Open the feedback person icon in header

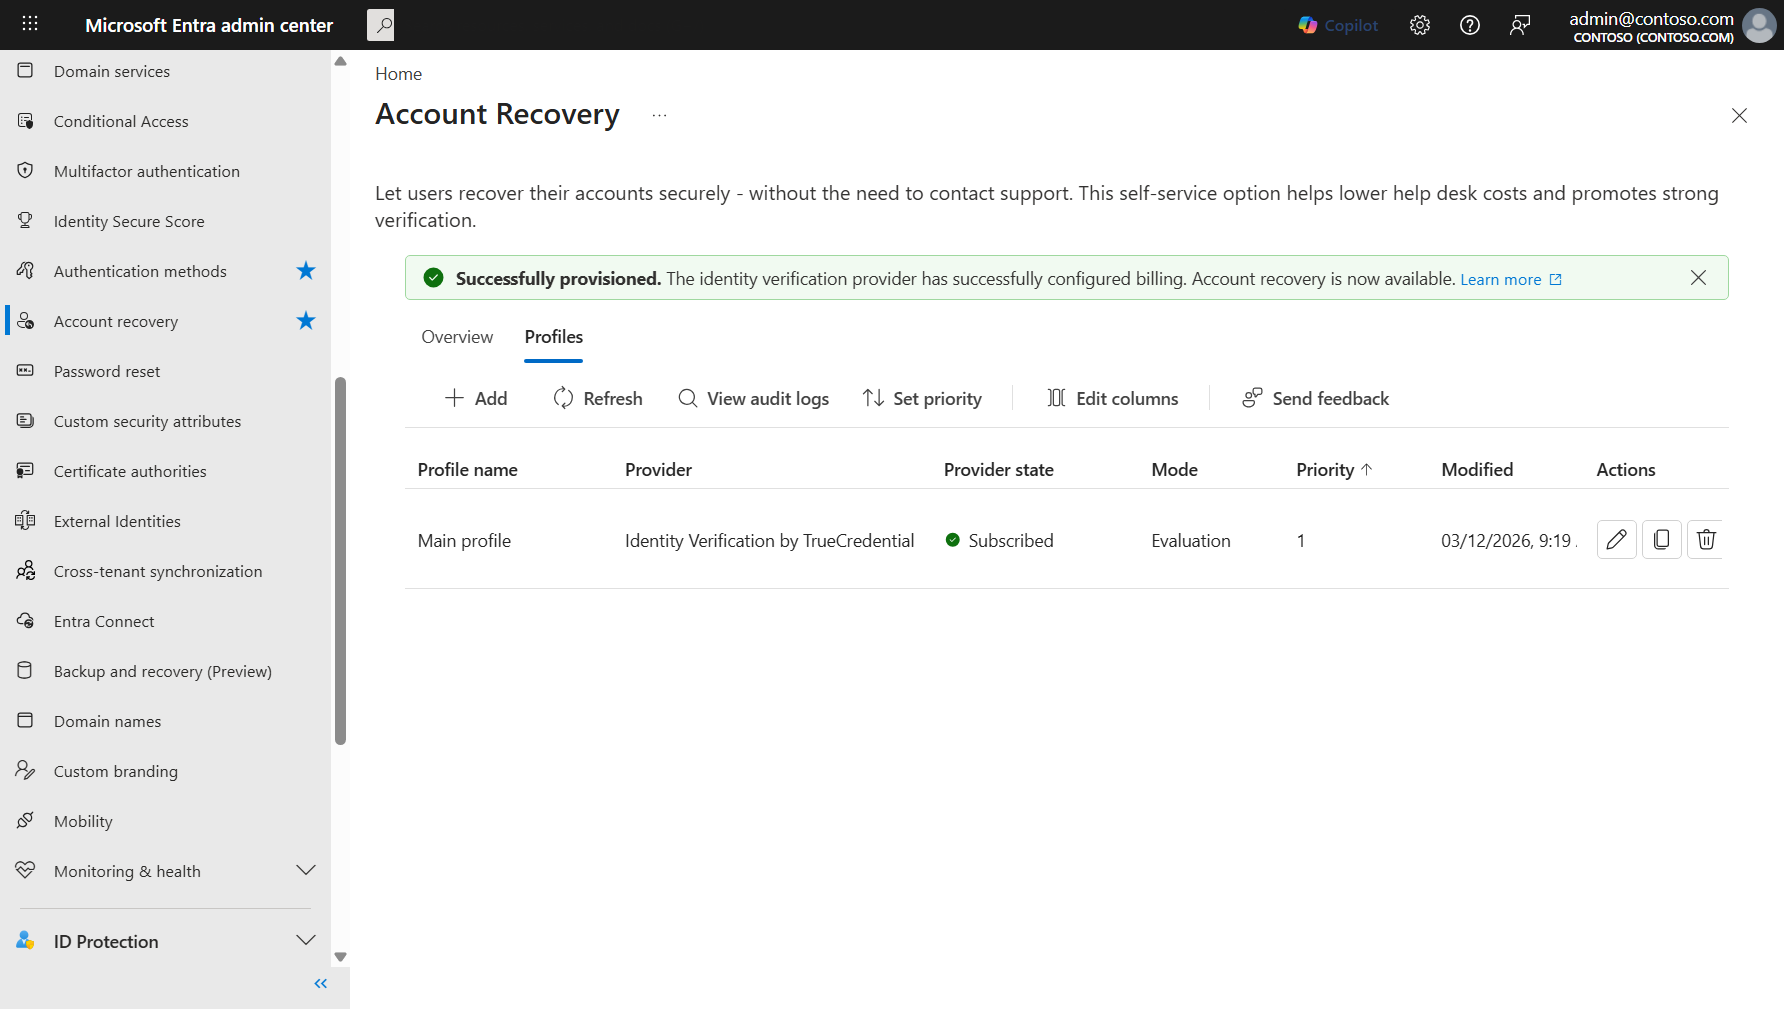tap(1520, 25)
